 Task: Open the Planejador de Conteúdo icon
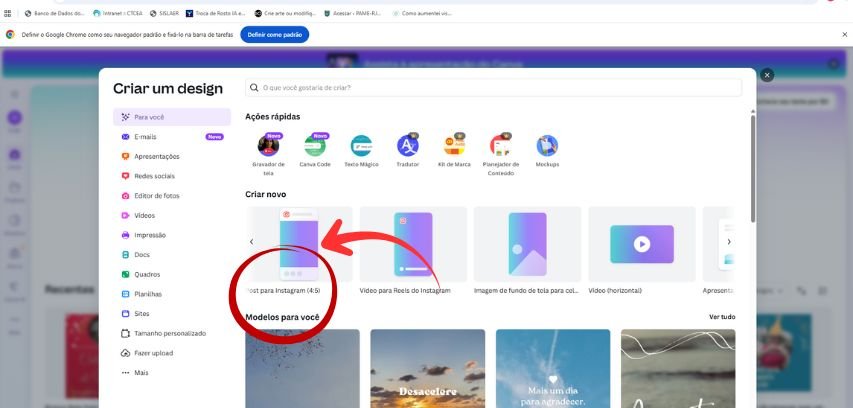[501, 147]
